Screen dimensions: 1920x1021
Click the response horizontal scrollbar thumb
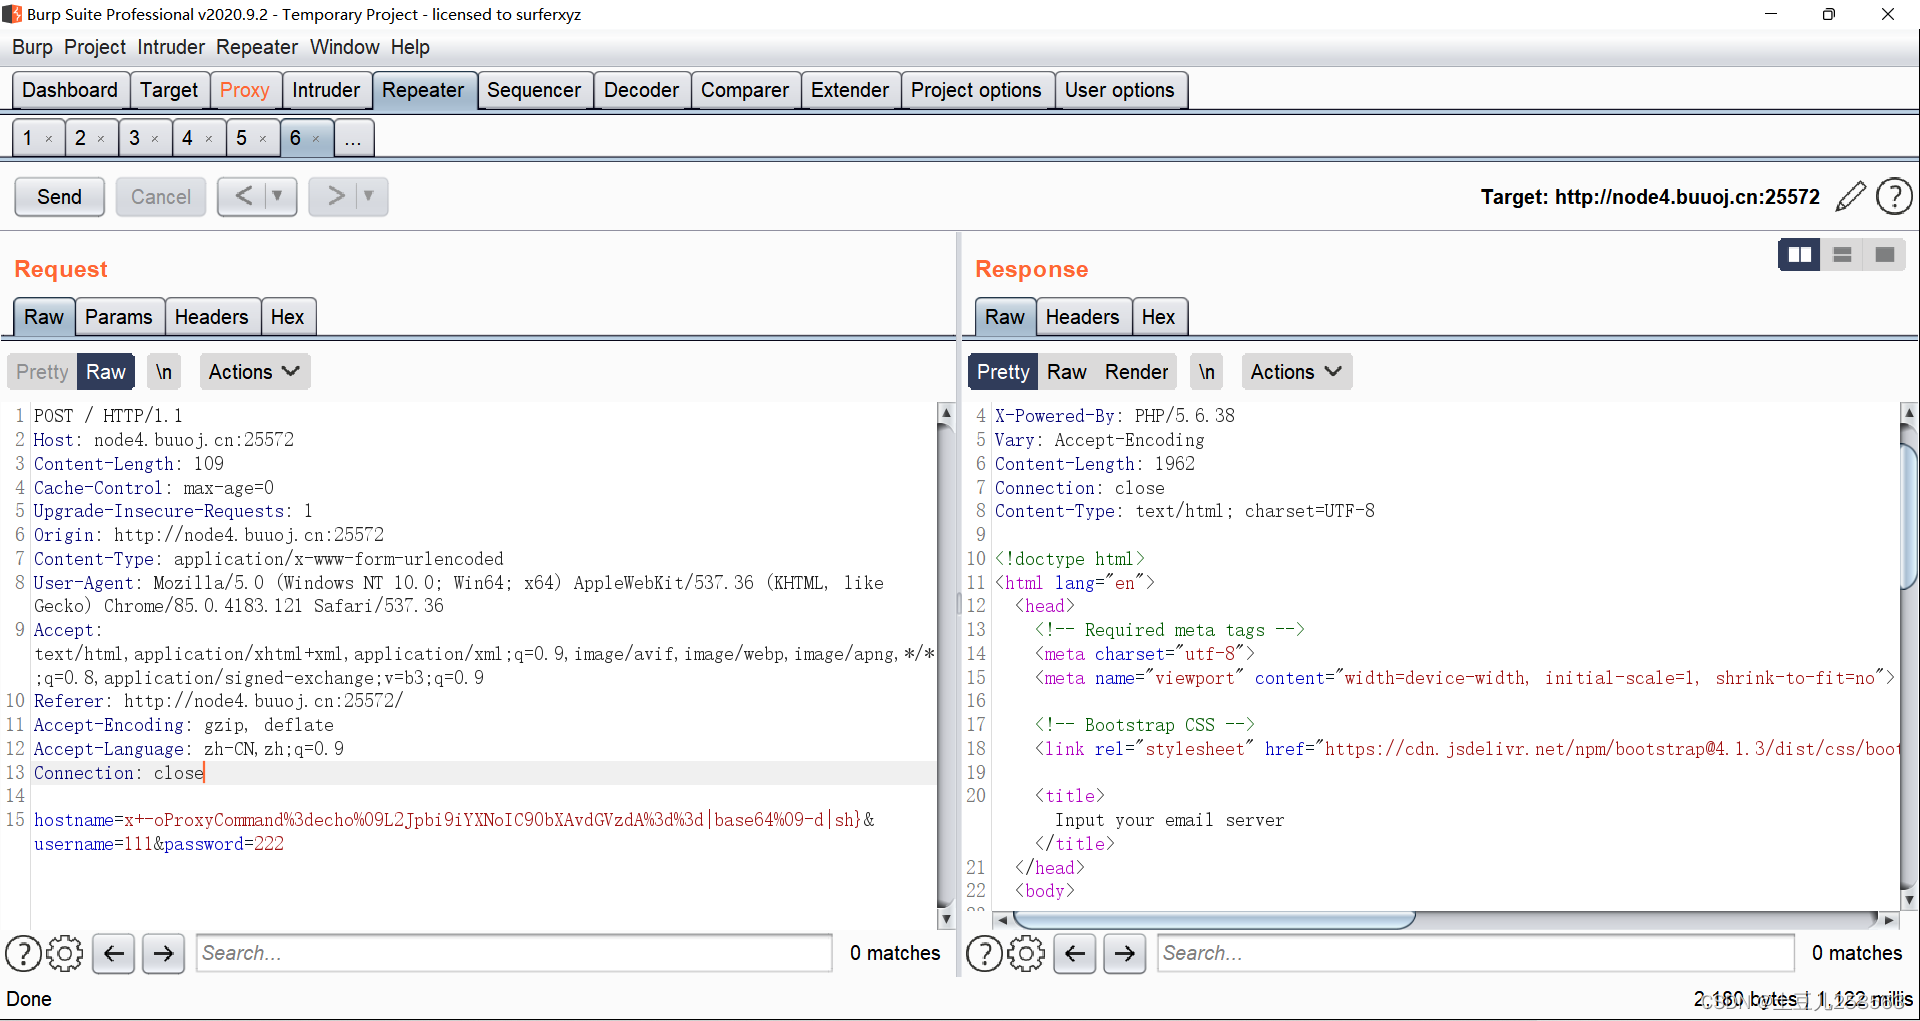point(1214,920)
